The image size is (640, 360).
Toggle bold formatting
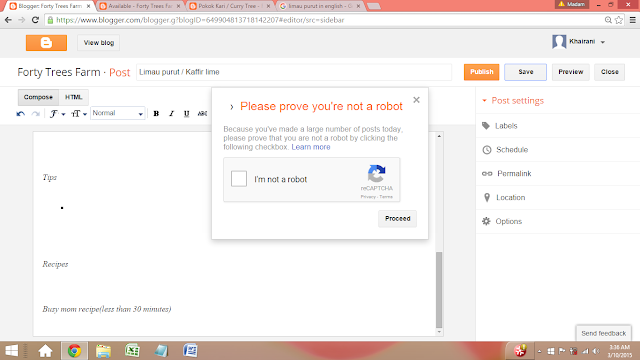(156, 114)
